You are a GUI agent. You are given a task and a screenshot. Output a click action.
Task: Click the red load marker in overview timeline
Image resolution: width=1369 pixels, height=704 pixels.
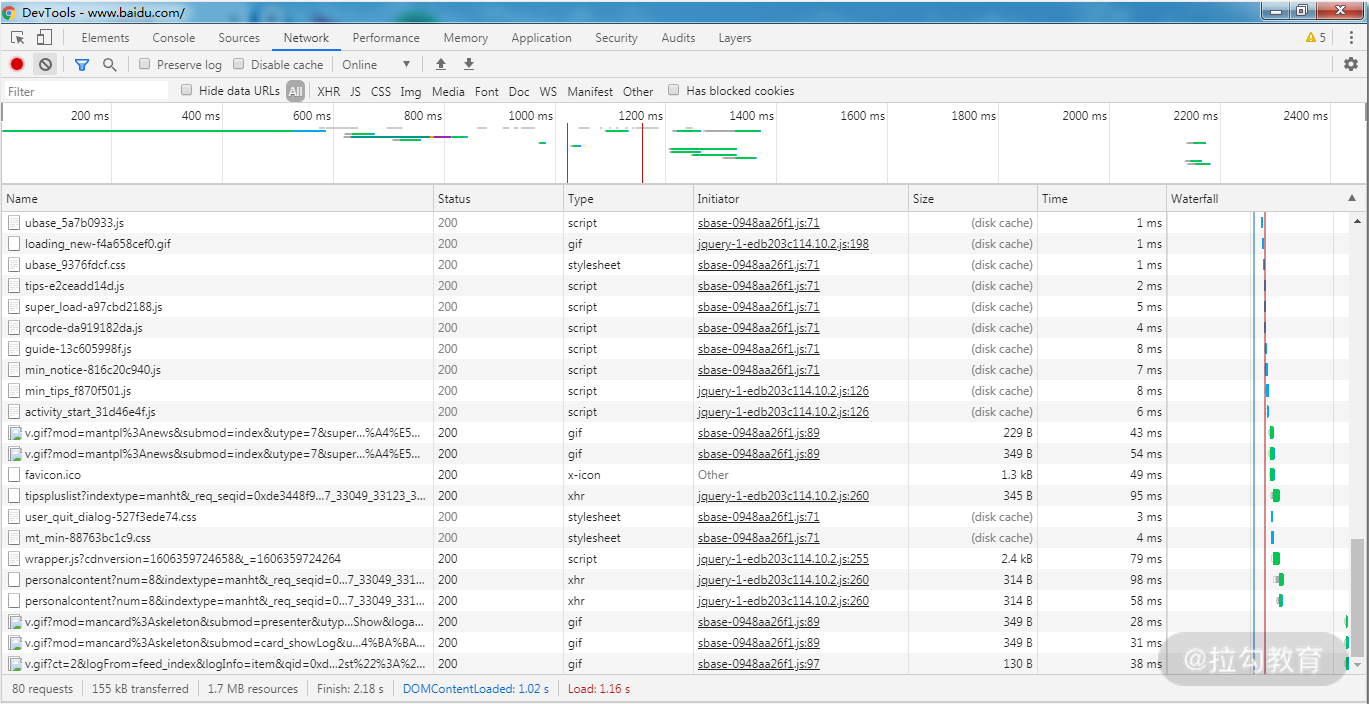pos(642,153)
